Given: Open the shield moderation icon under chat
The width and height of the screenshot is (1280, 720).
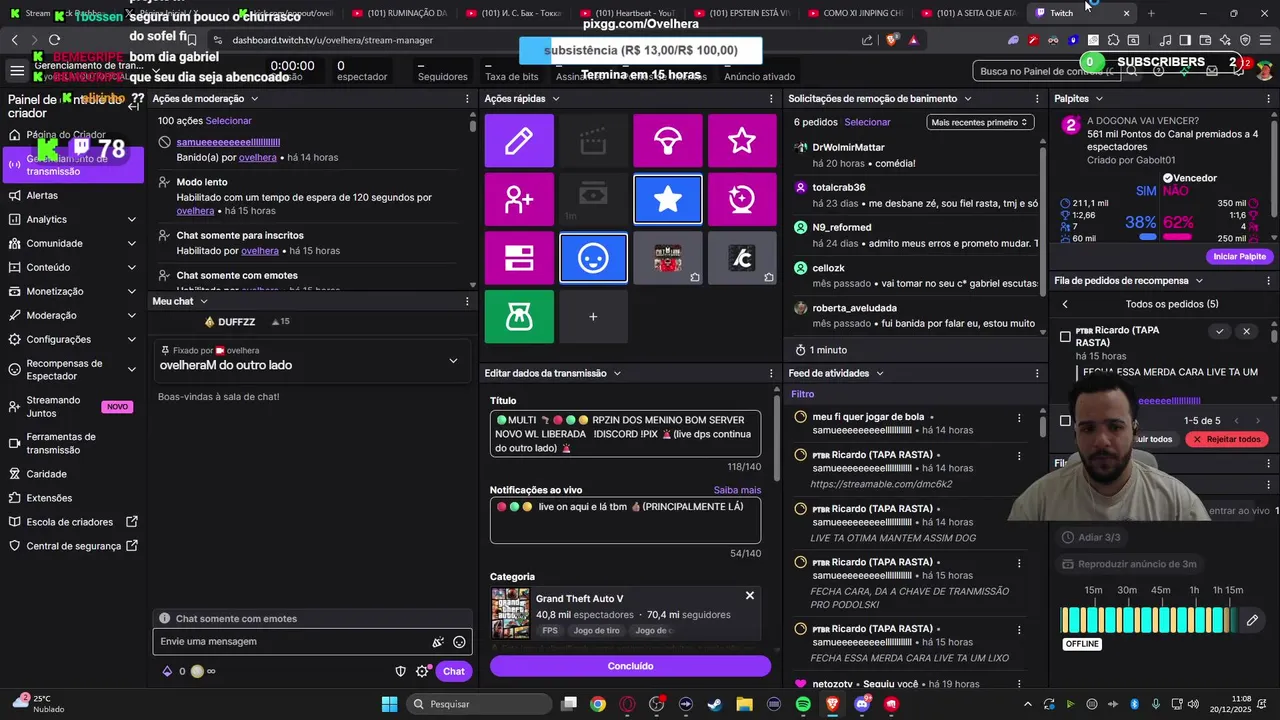Looking at the screenshot, I should (401, 671).
